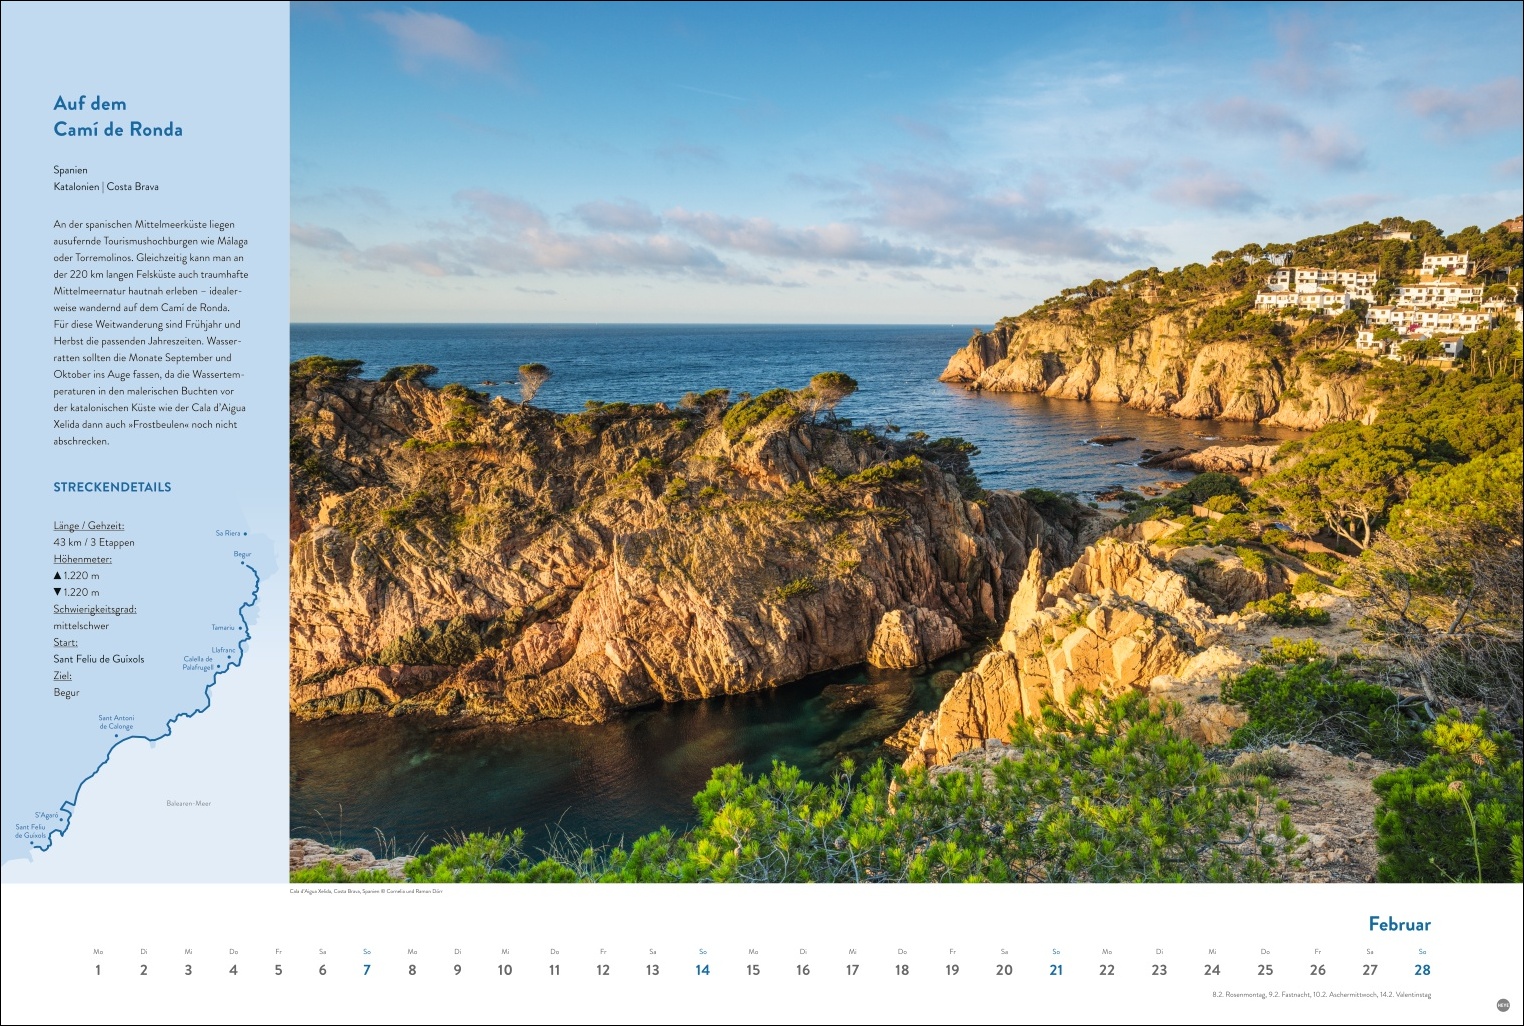Select Sunday 14 in the calendar
The image size is (1524, 1026).
pyautogui.click(x=702, y=970)
